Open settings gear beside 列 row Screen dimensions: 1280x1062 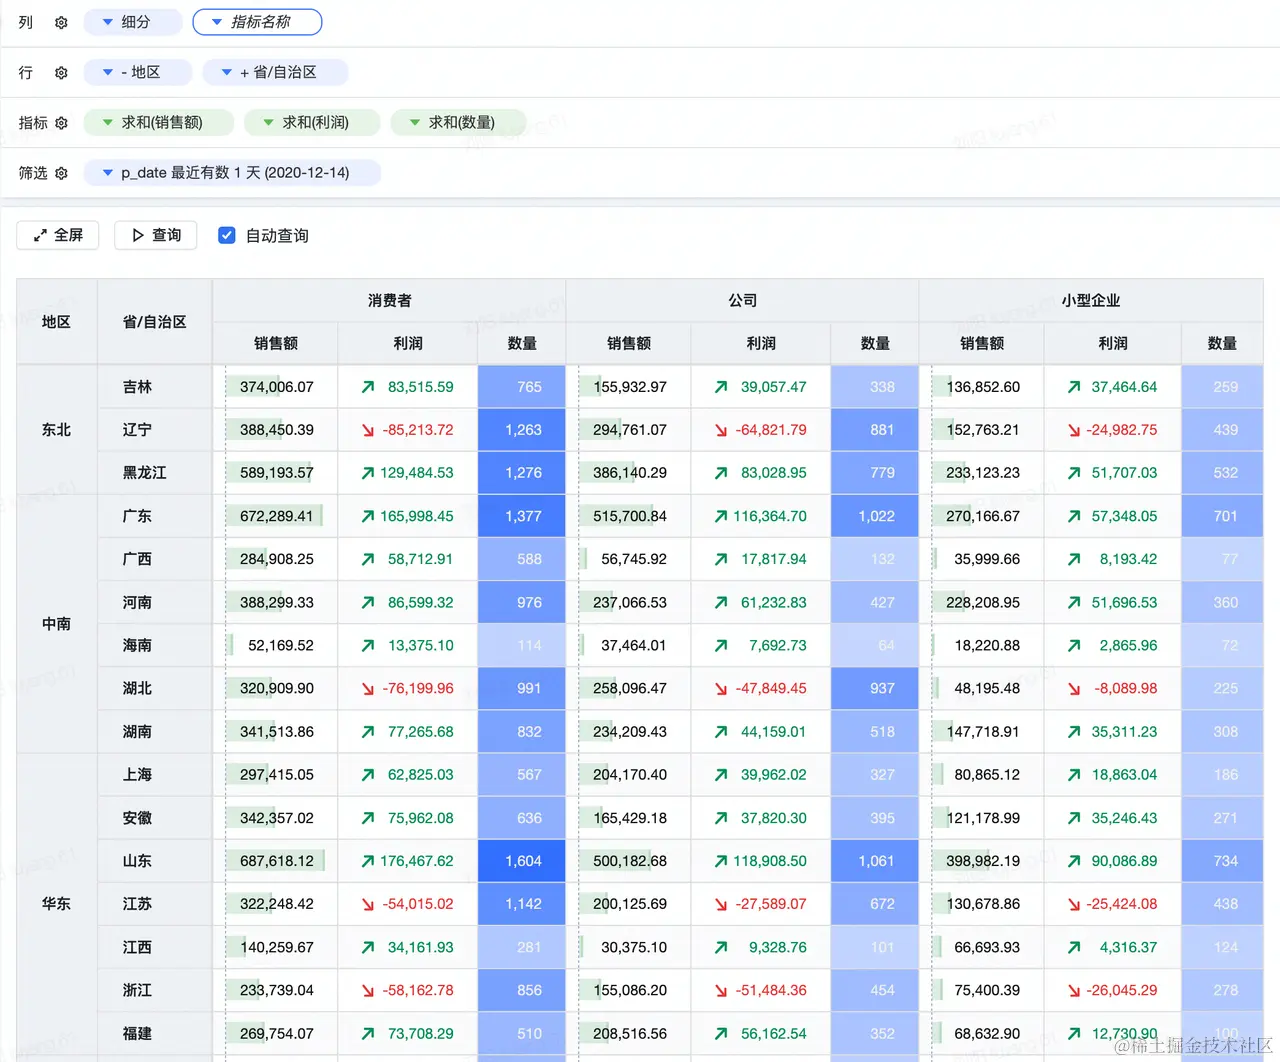(x=61, y=22)
